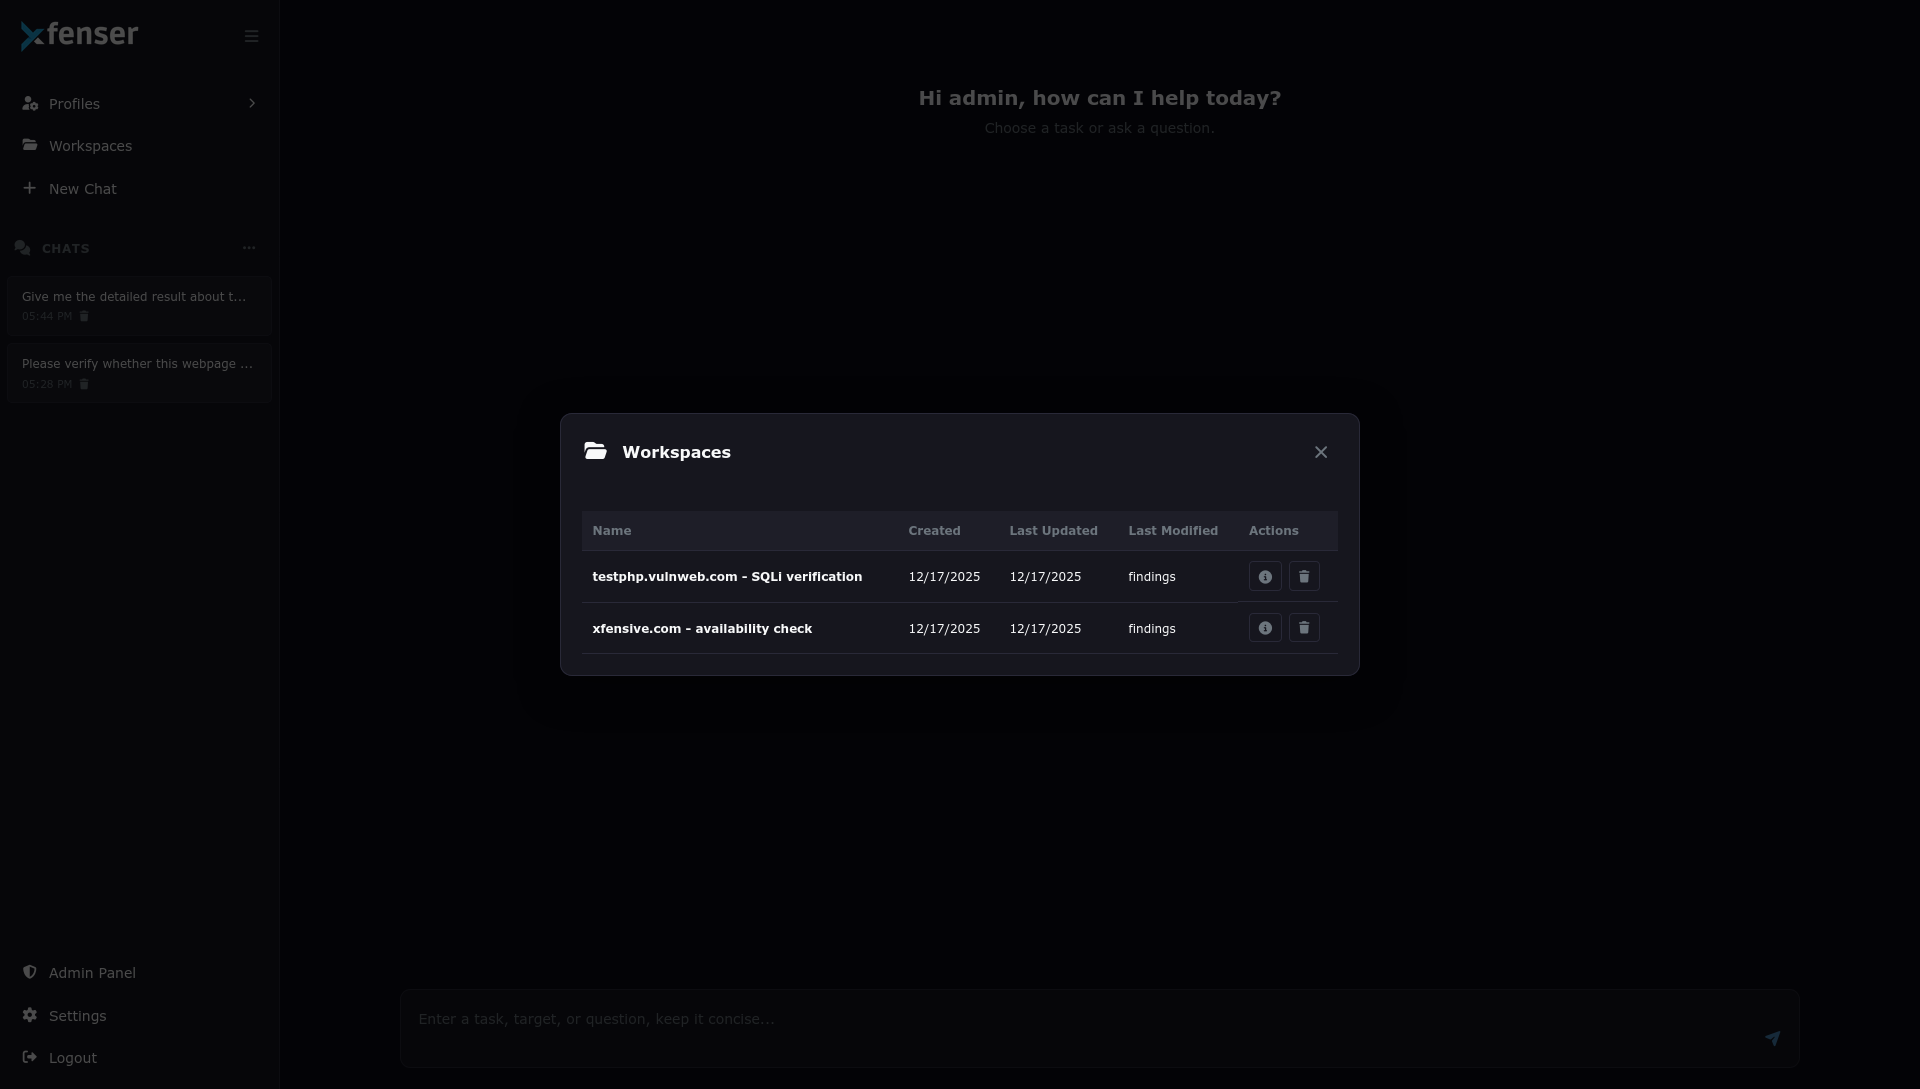1920x1089 pixels.
Task: Delete the 05:44 PM chat
Action: click(84, 317)
